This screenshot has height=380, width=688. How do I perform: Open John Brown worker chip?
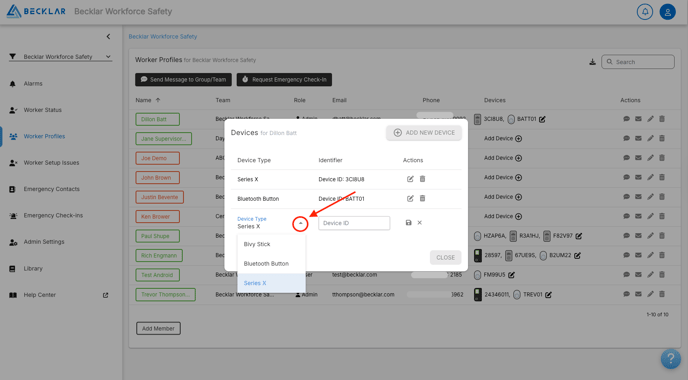(158, 178)
